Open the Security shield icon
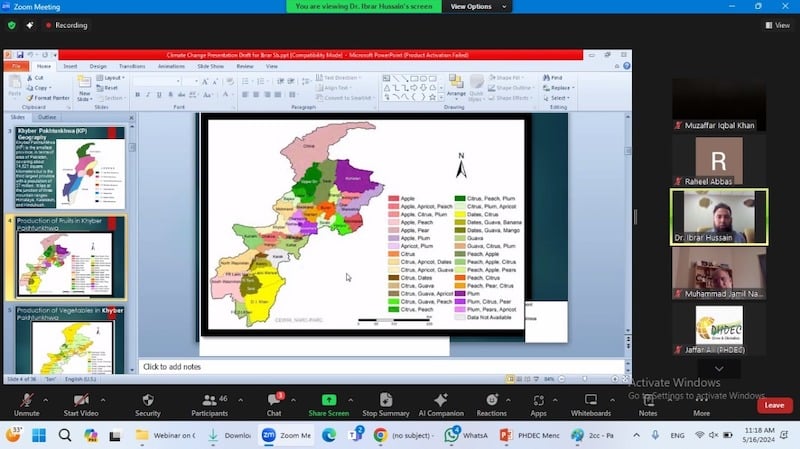The image size is (800, 449). click(x=147, y=399)
